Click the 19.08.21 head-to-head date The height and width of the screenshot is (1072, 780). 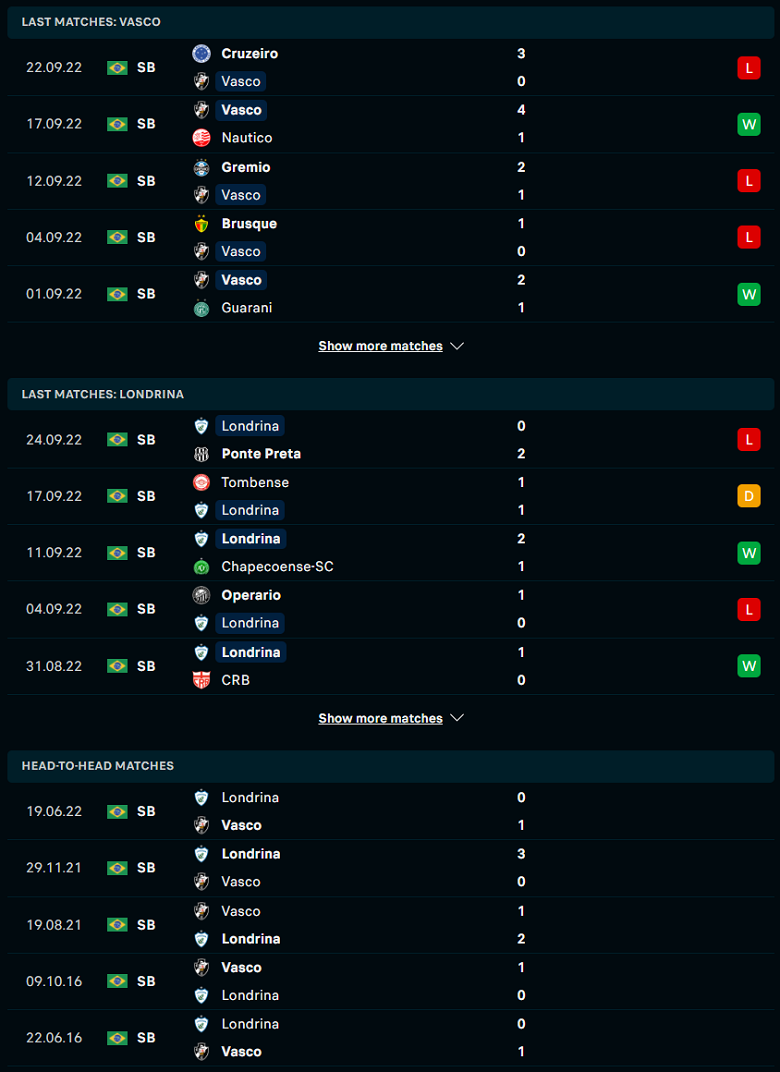(x=54, y=925)
